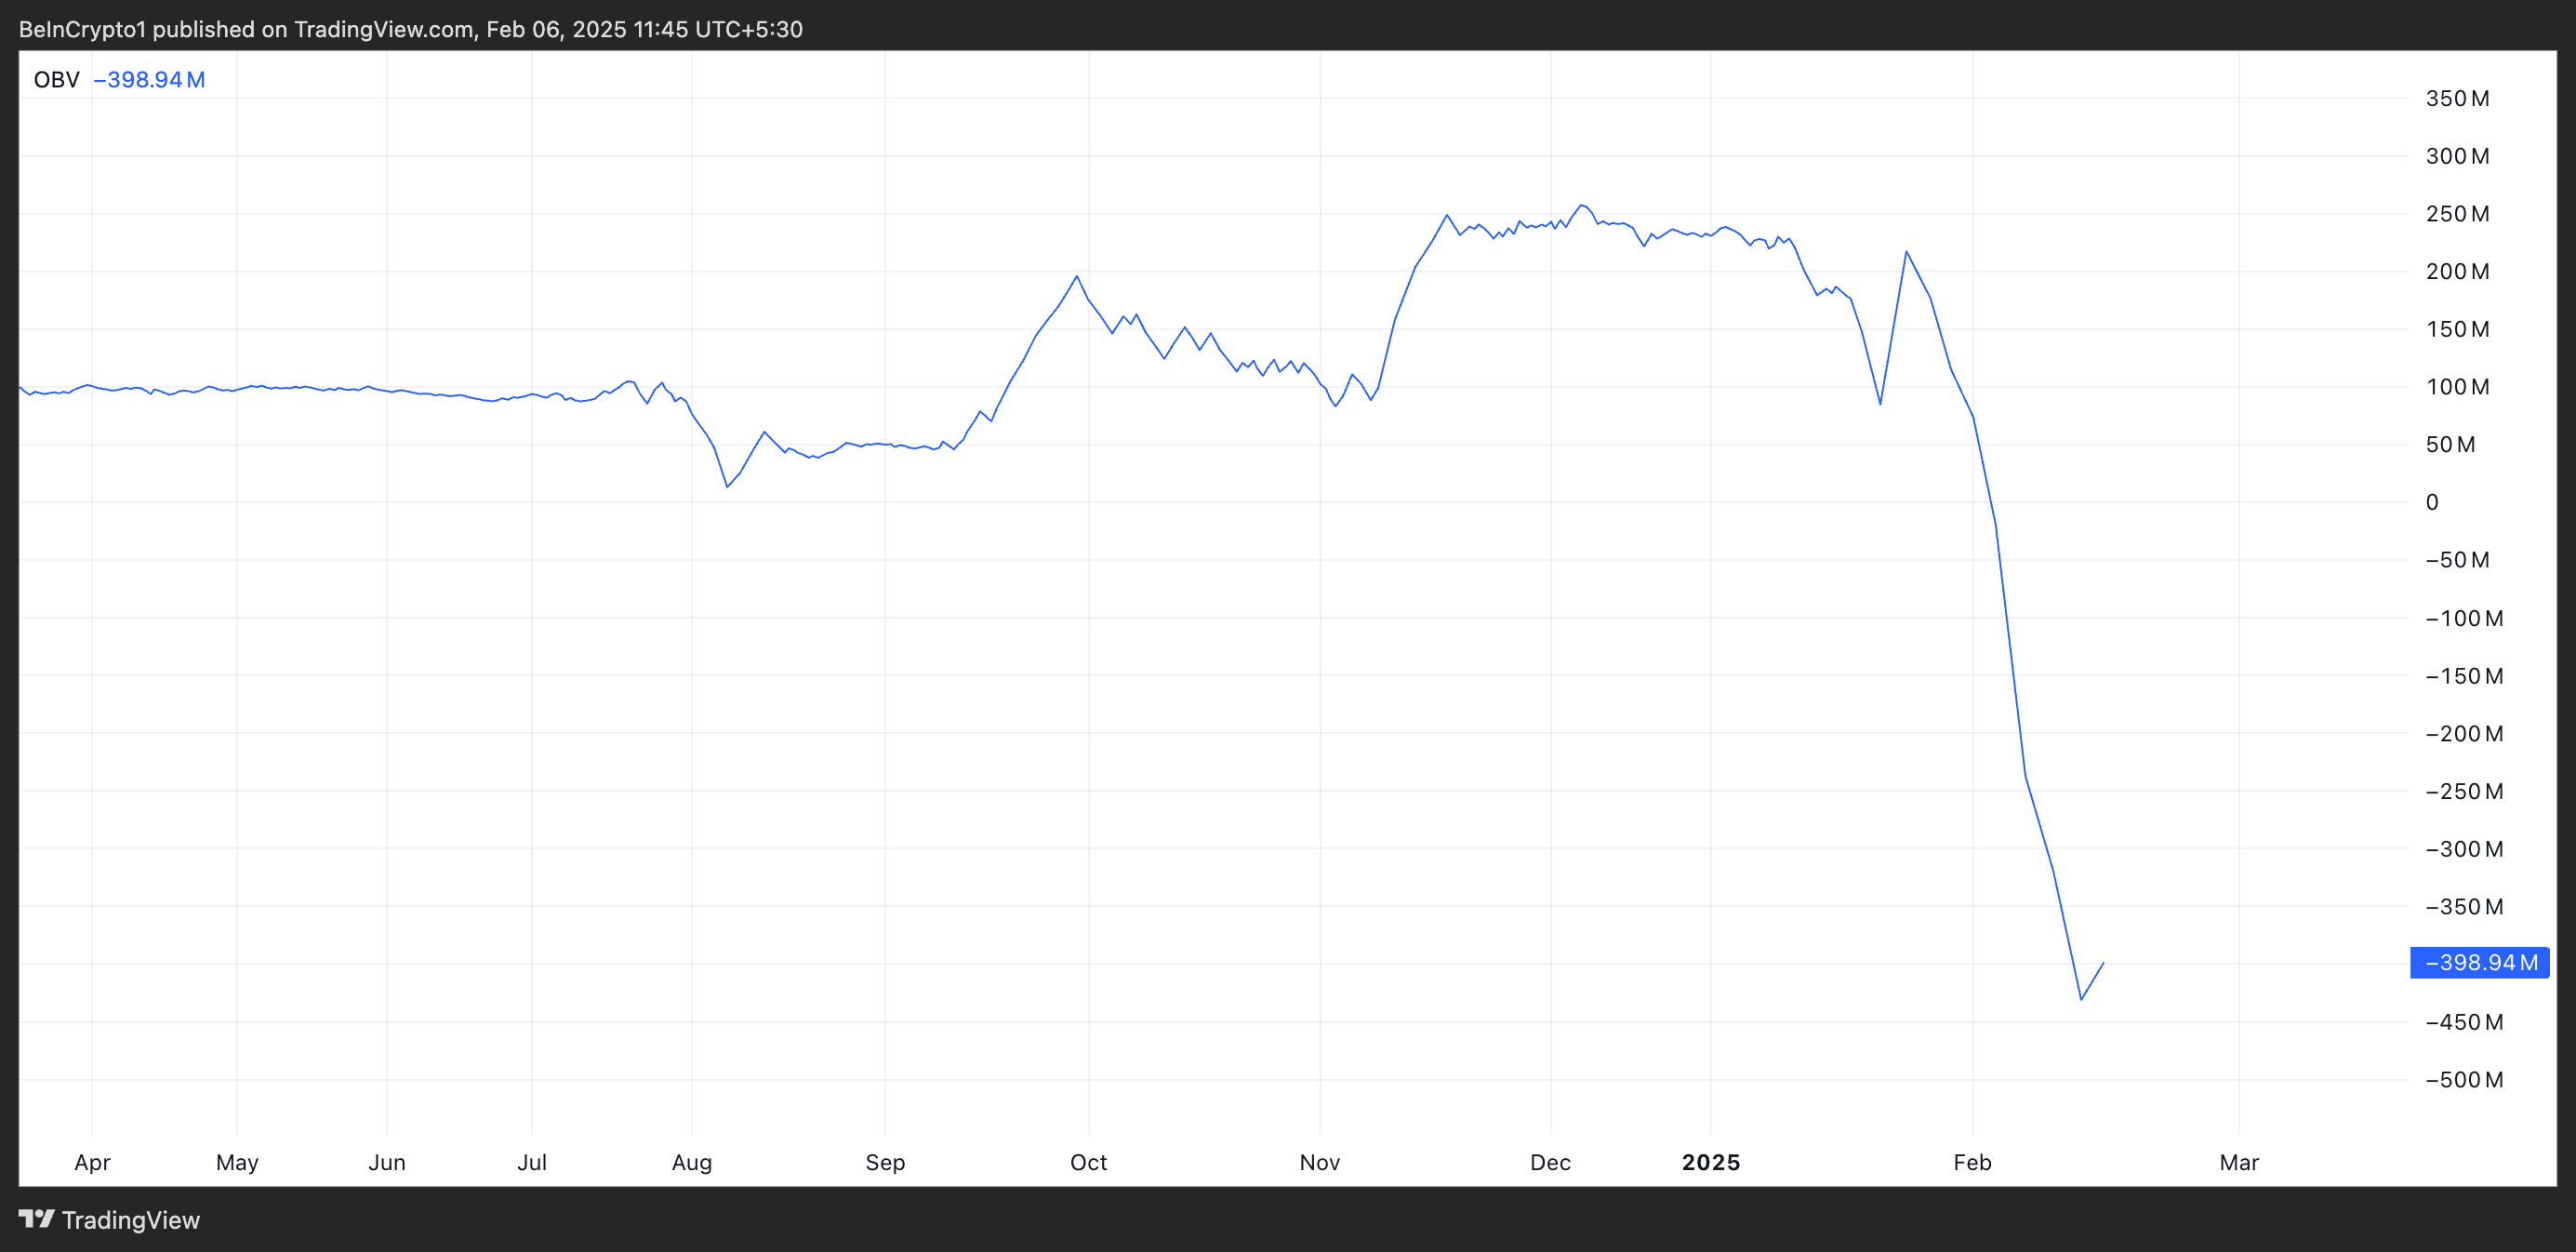Click the Feb label on the time axis
Screen dimensions: 2576x1252
pos(1972,1162)
